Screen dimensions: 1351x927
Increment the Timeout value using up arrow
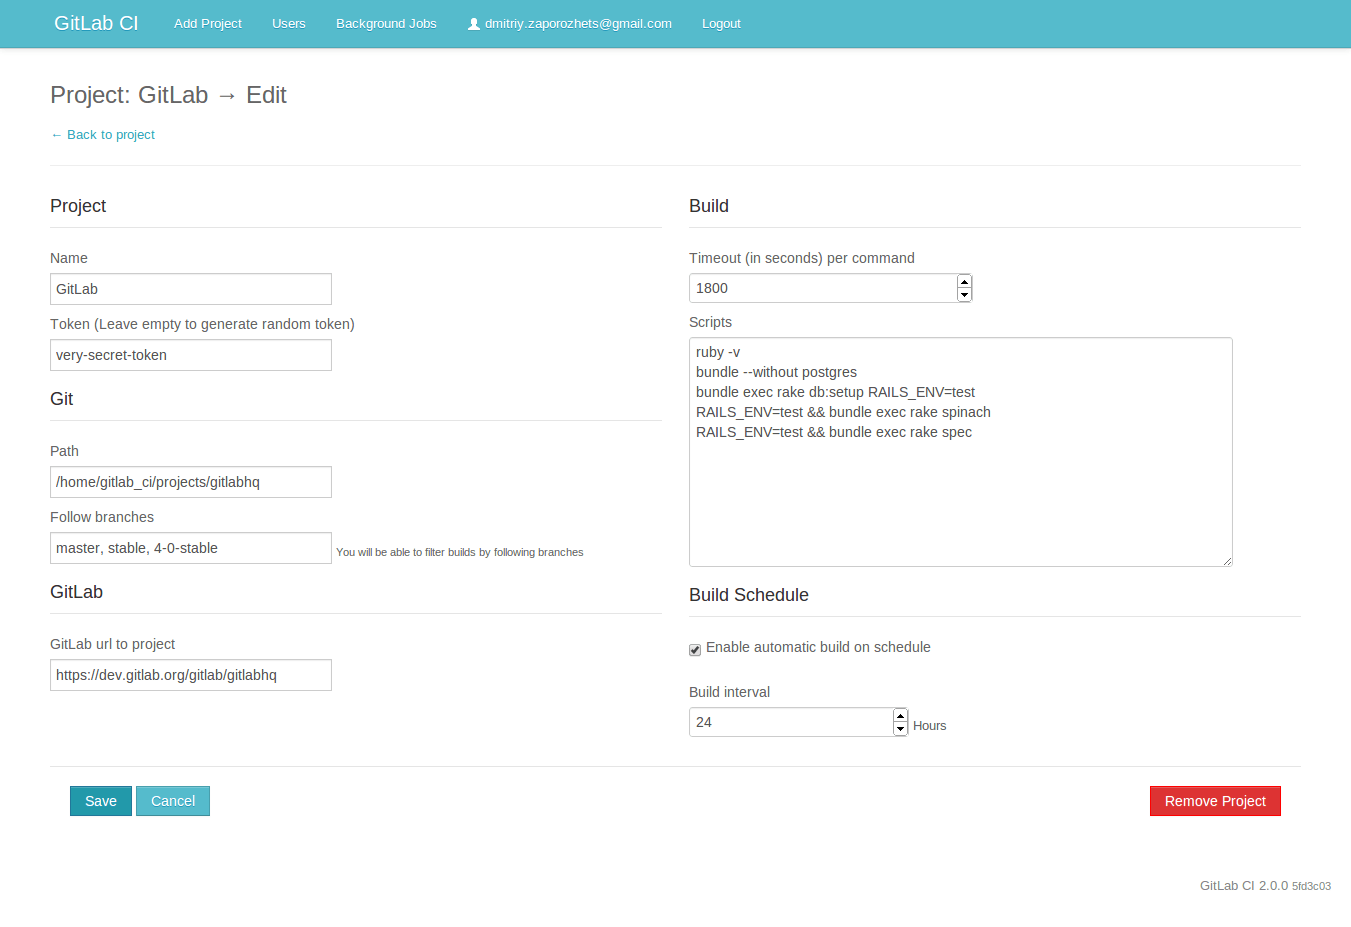963,281
